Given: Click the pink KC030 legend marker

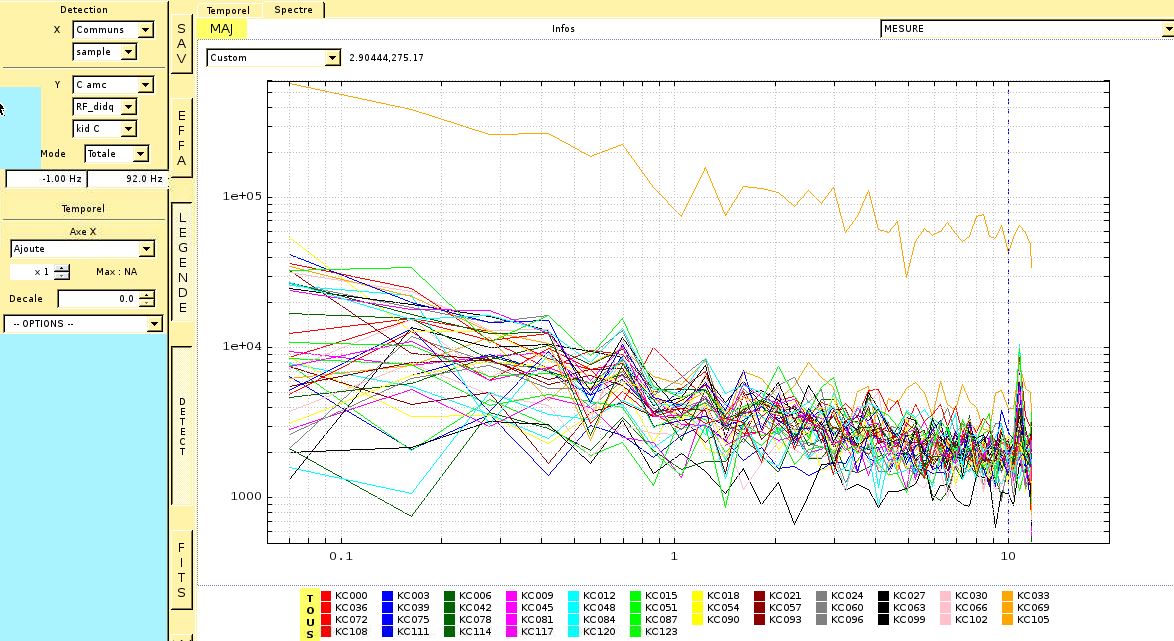Looking at the screenshot, I should [x=946, y=596].
